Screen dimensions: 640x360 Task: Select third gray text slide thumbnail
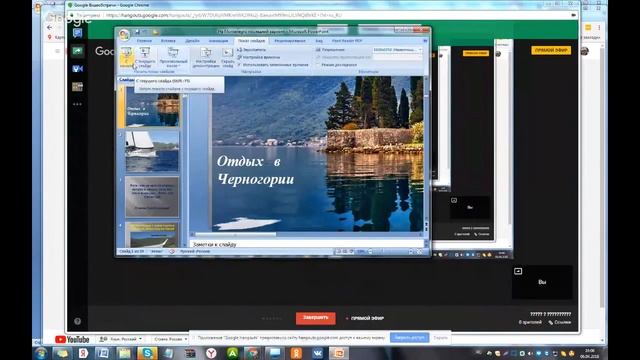[152, 196]
